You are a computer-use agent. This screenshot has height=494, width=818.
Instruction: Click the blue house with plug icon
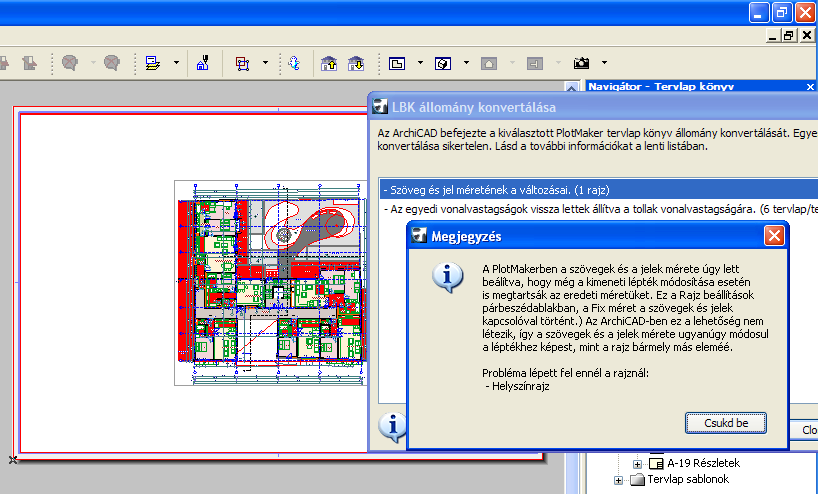[x=203, y=63]
